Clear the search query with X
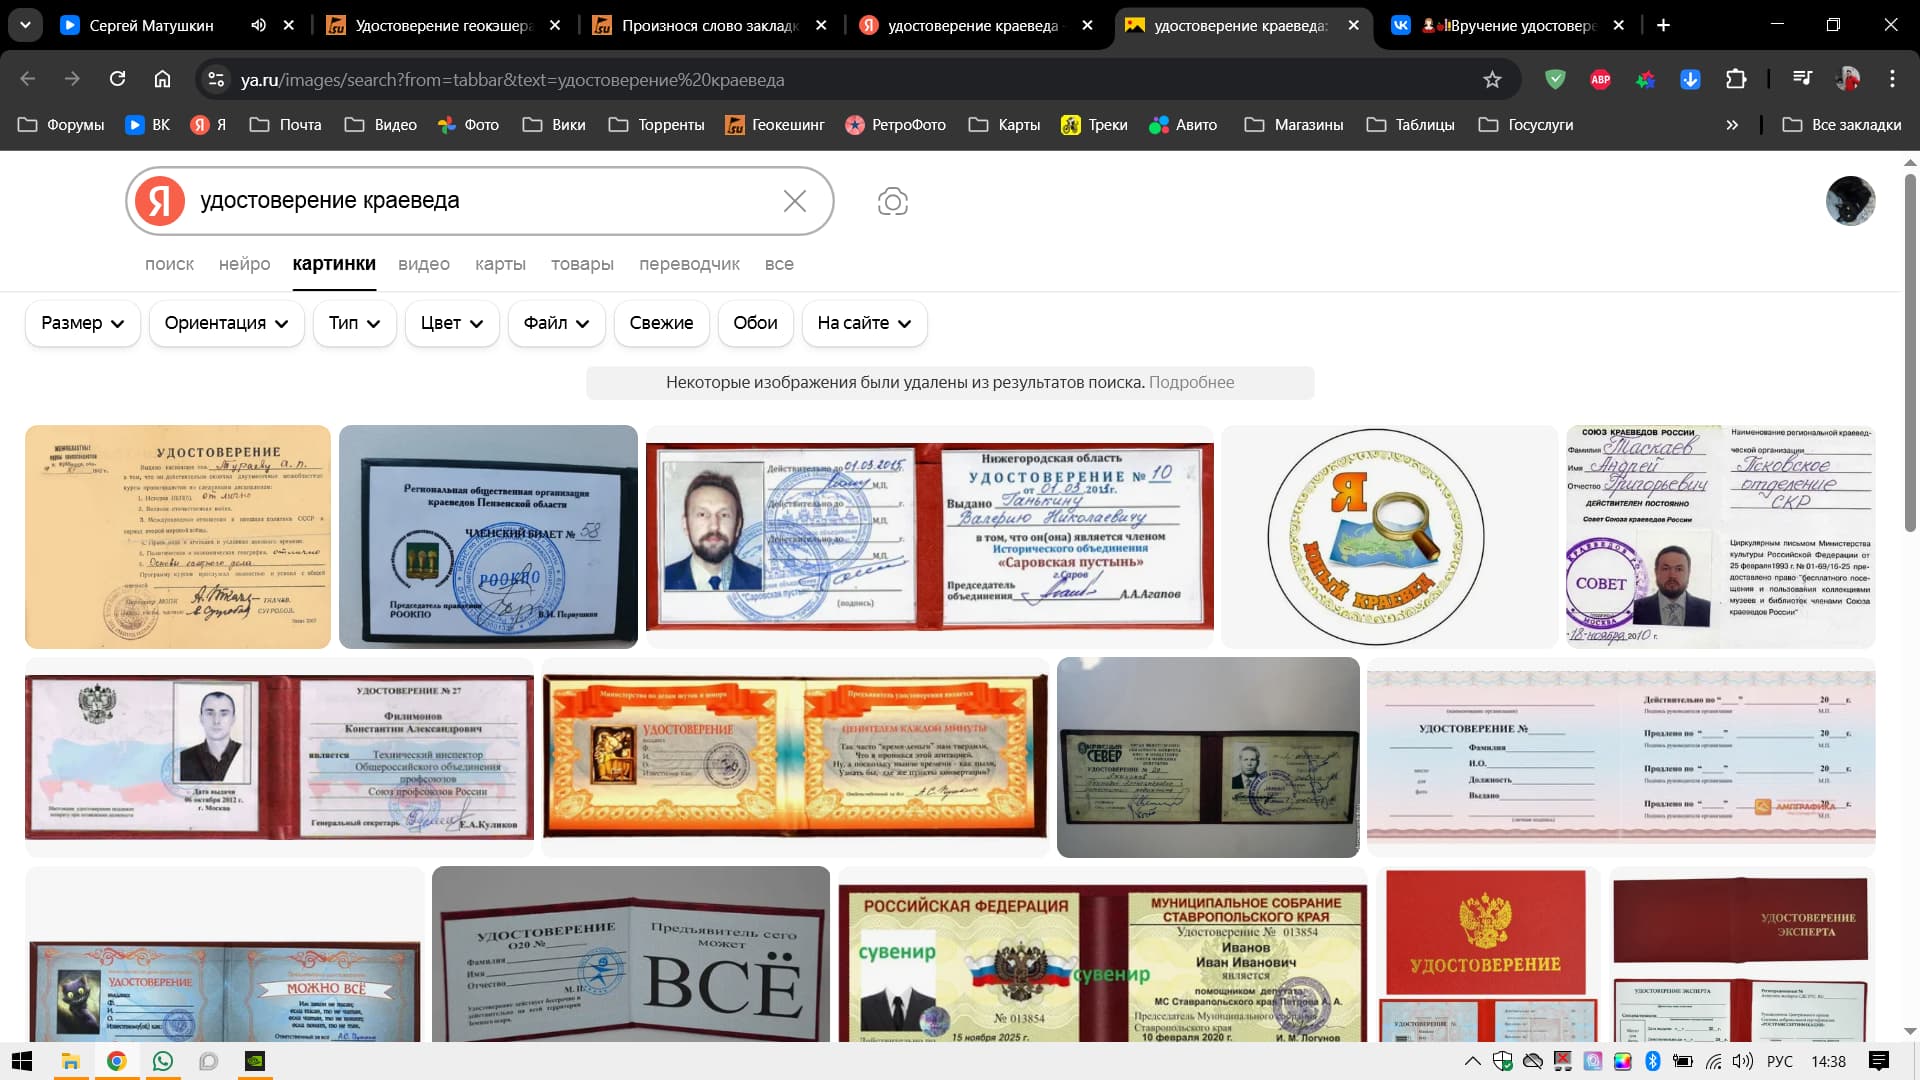 [795, 201]
